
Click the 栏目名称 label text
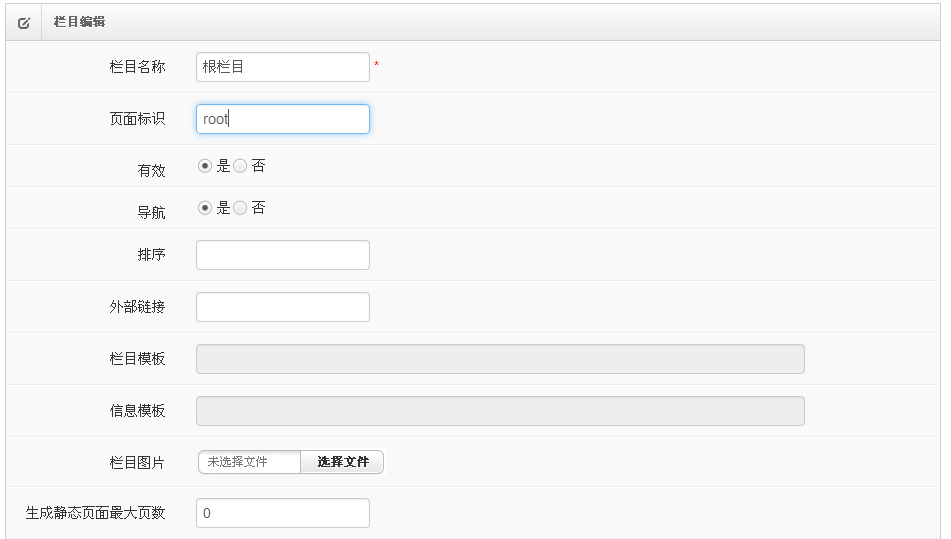(137, 67)
